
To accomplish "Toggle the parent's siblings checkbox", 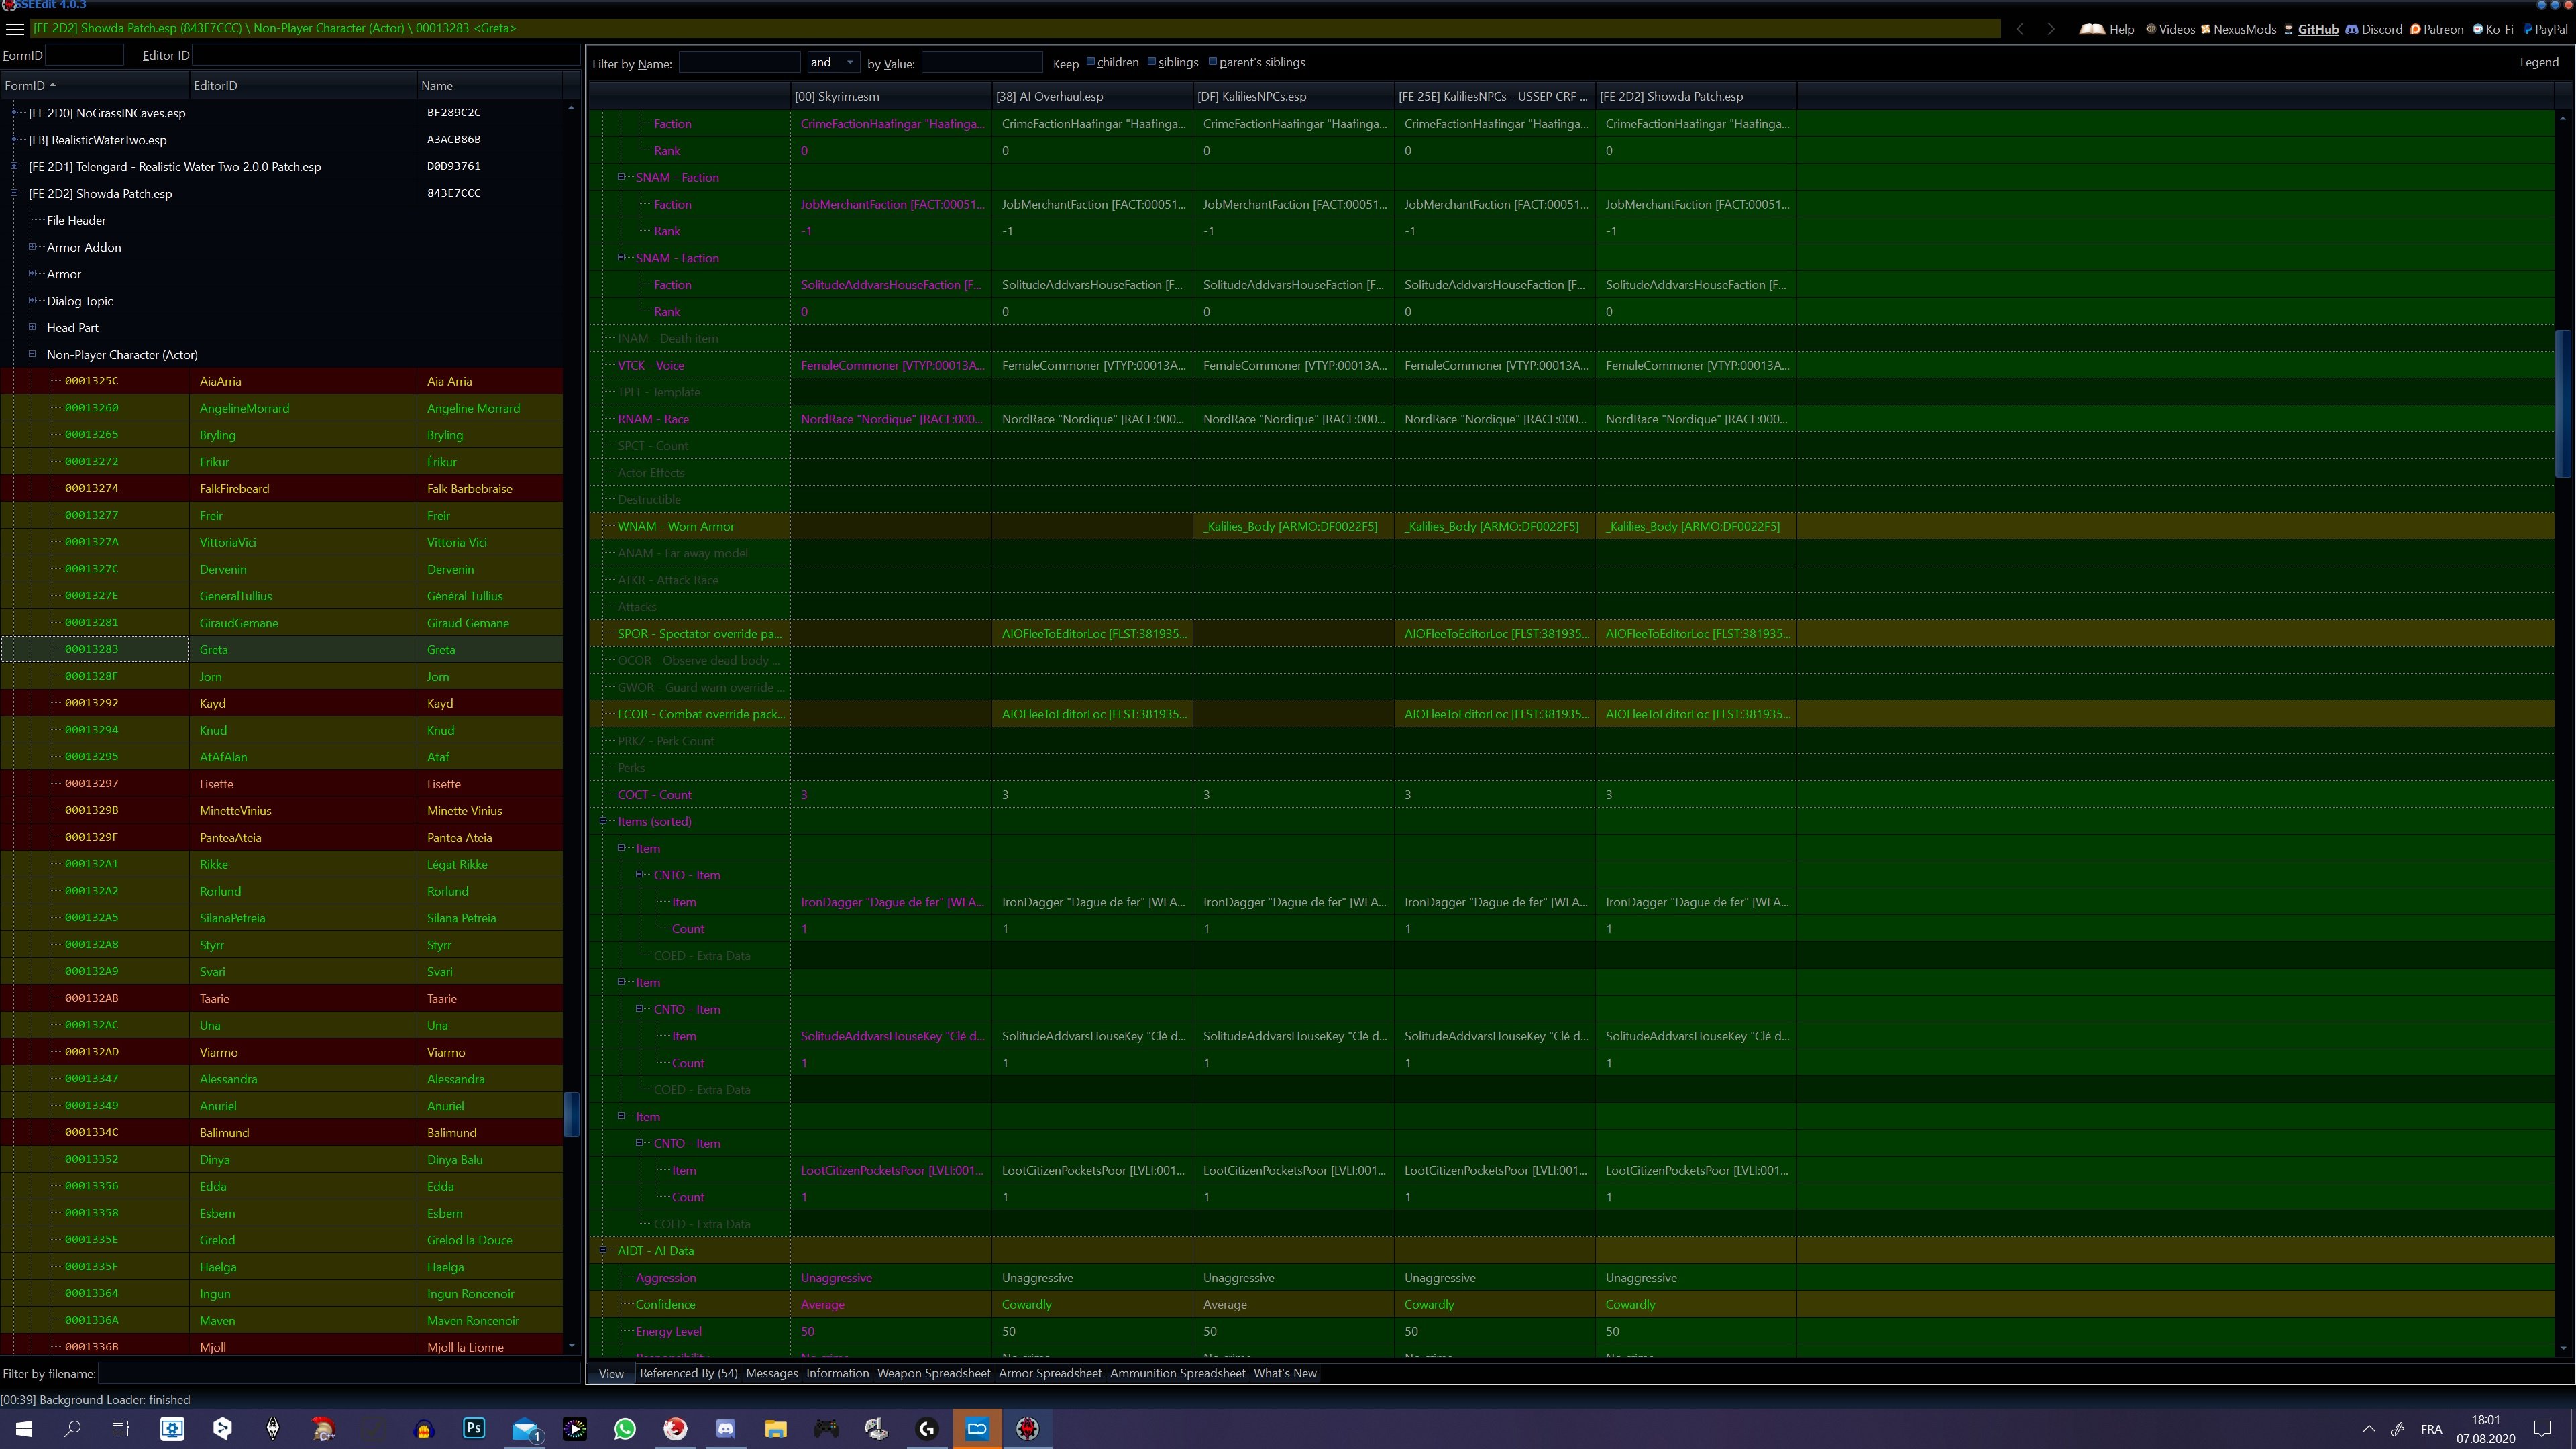I will (x=1213, y=62).
